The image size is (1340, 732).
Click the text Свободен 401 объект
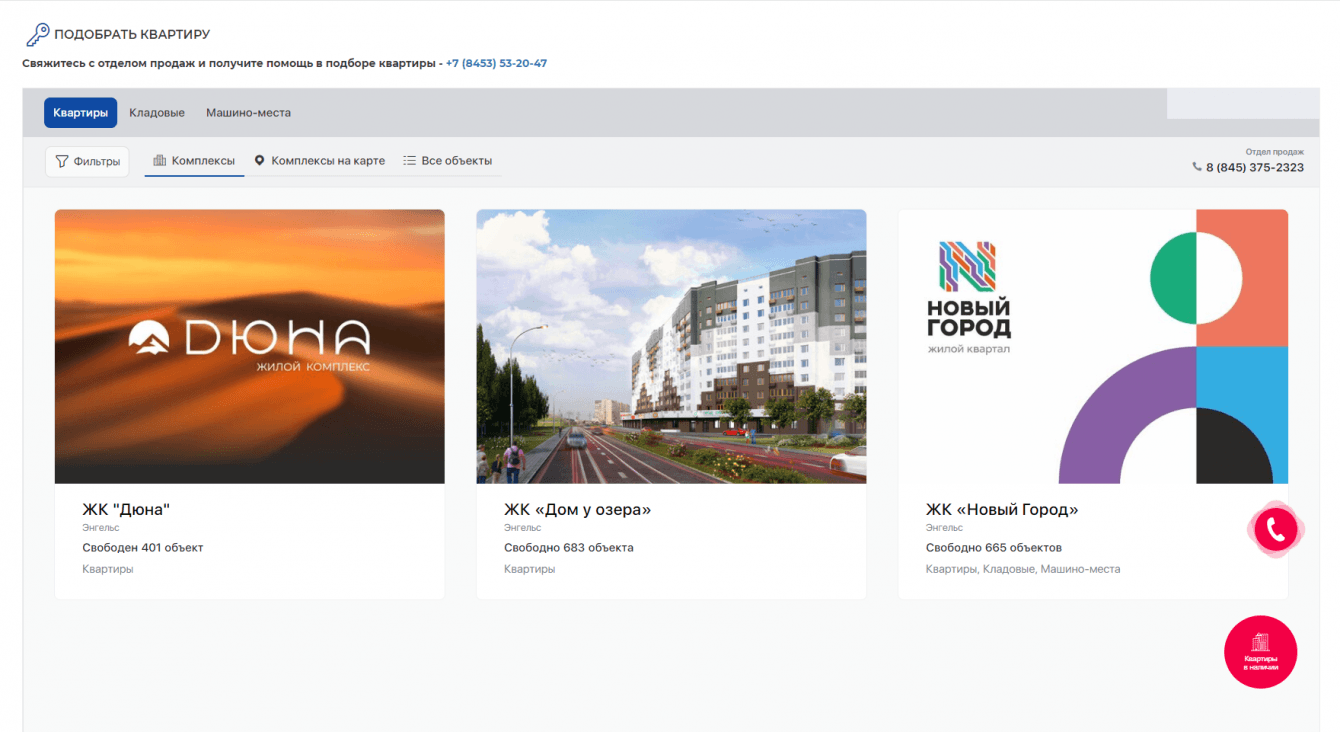143,548
